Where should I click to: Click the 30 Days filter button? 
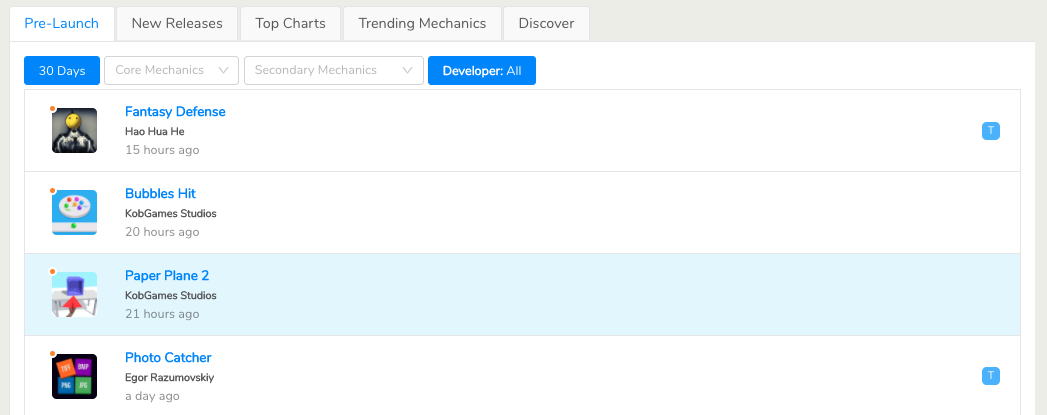pyautogui.click(x=62, y=71)
